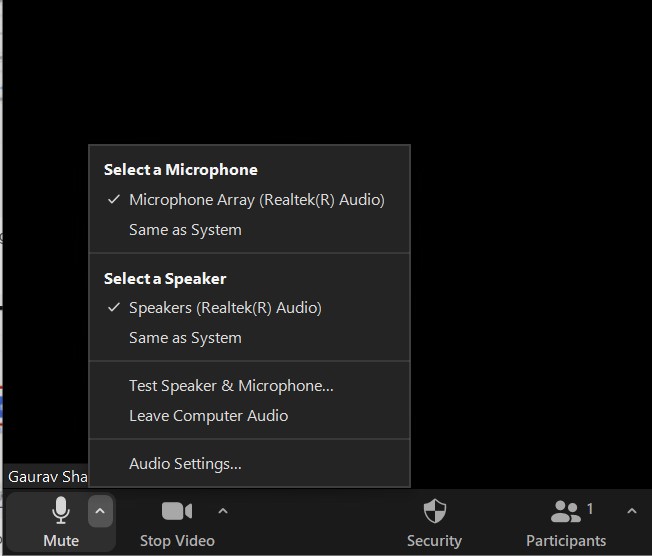Click the video camera icon
This screenshot has width=652, height=556.
pos(176,511)
